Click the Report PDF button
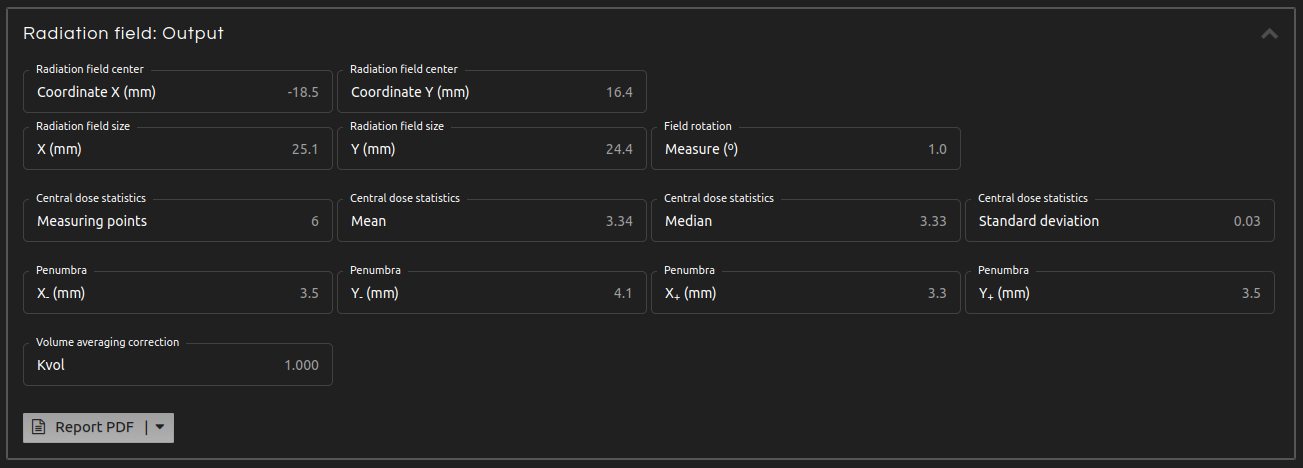The width and height of the screenshot is (1303, 468). coord(86,427)
